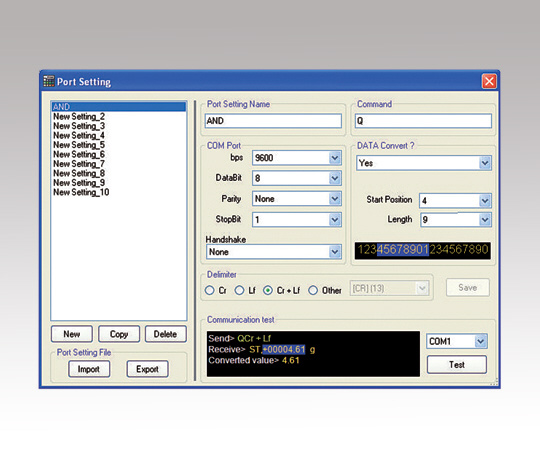This screenshot has height=450, width=540.
Task: Select New Setting_10 in the settings list
Action: tap(81, 192)
